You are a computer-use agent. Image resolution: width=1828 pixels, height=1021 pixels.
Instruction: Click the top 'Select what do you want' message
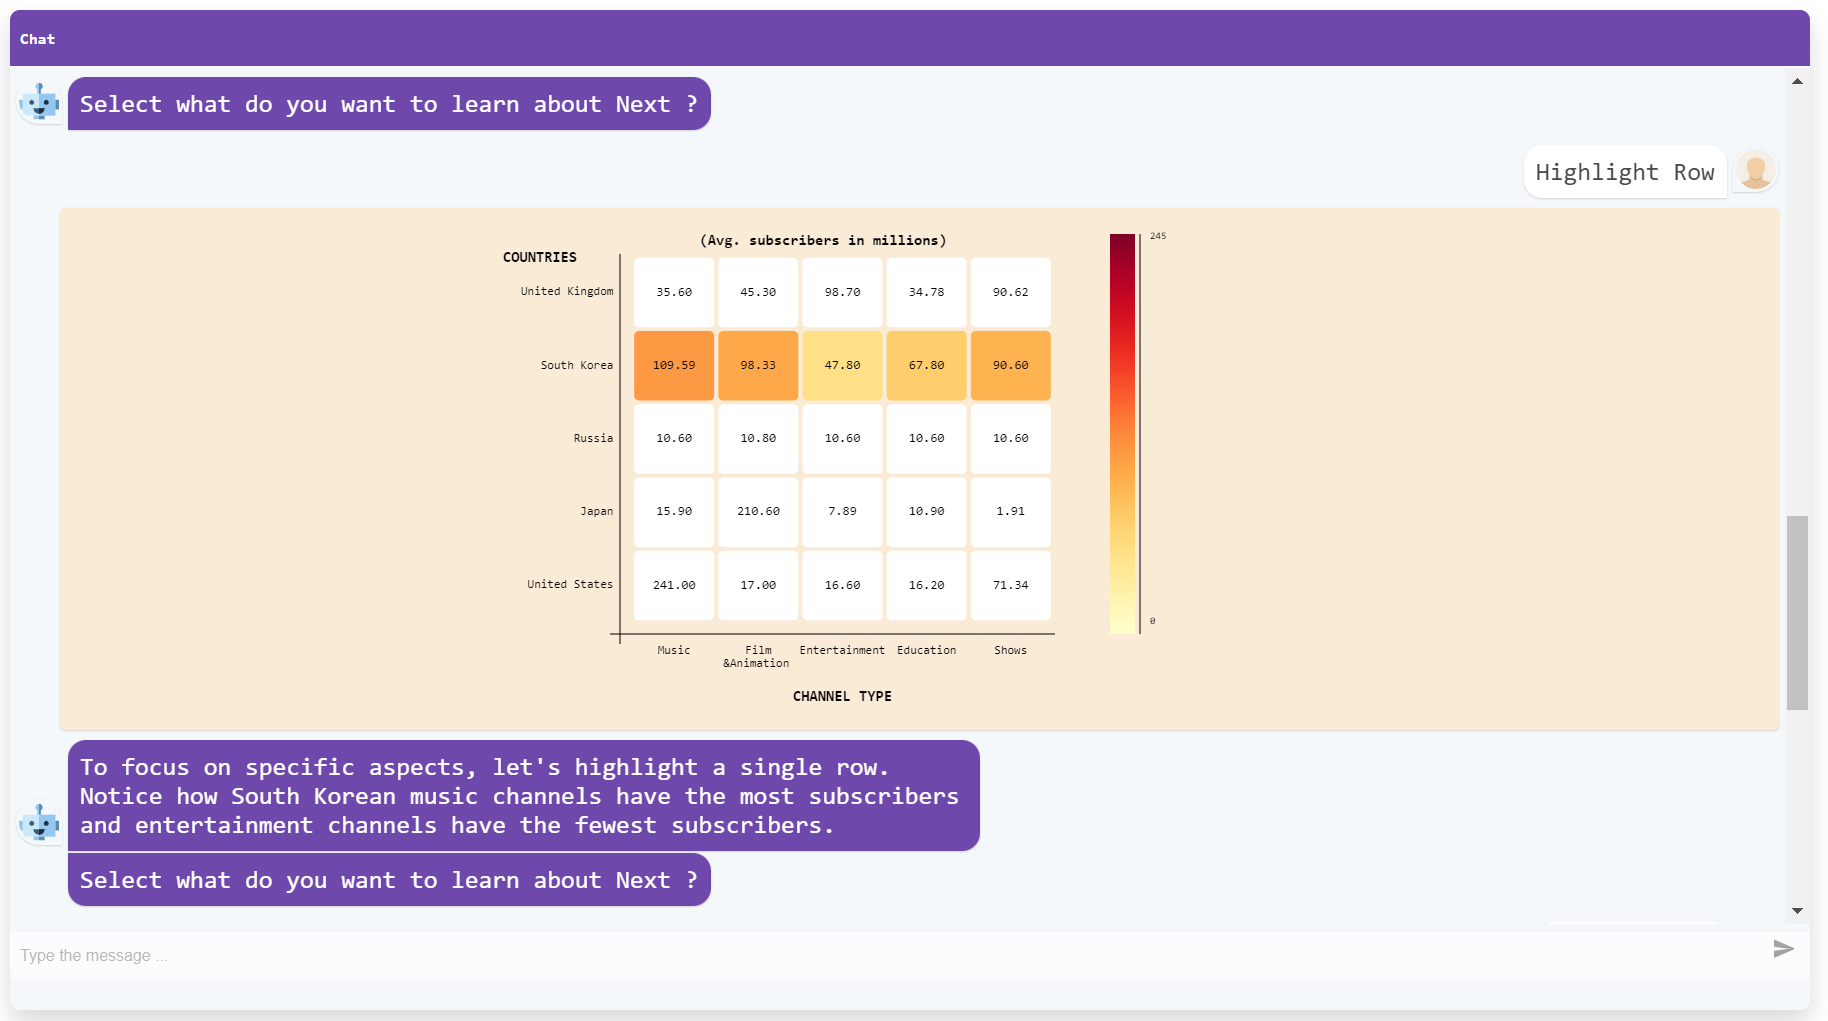(x=389, y=104)
